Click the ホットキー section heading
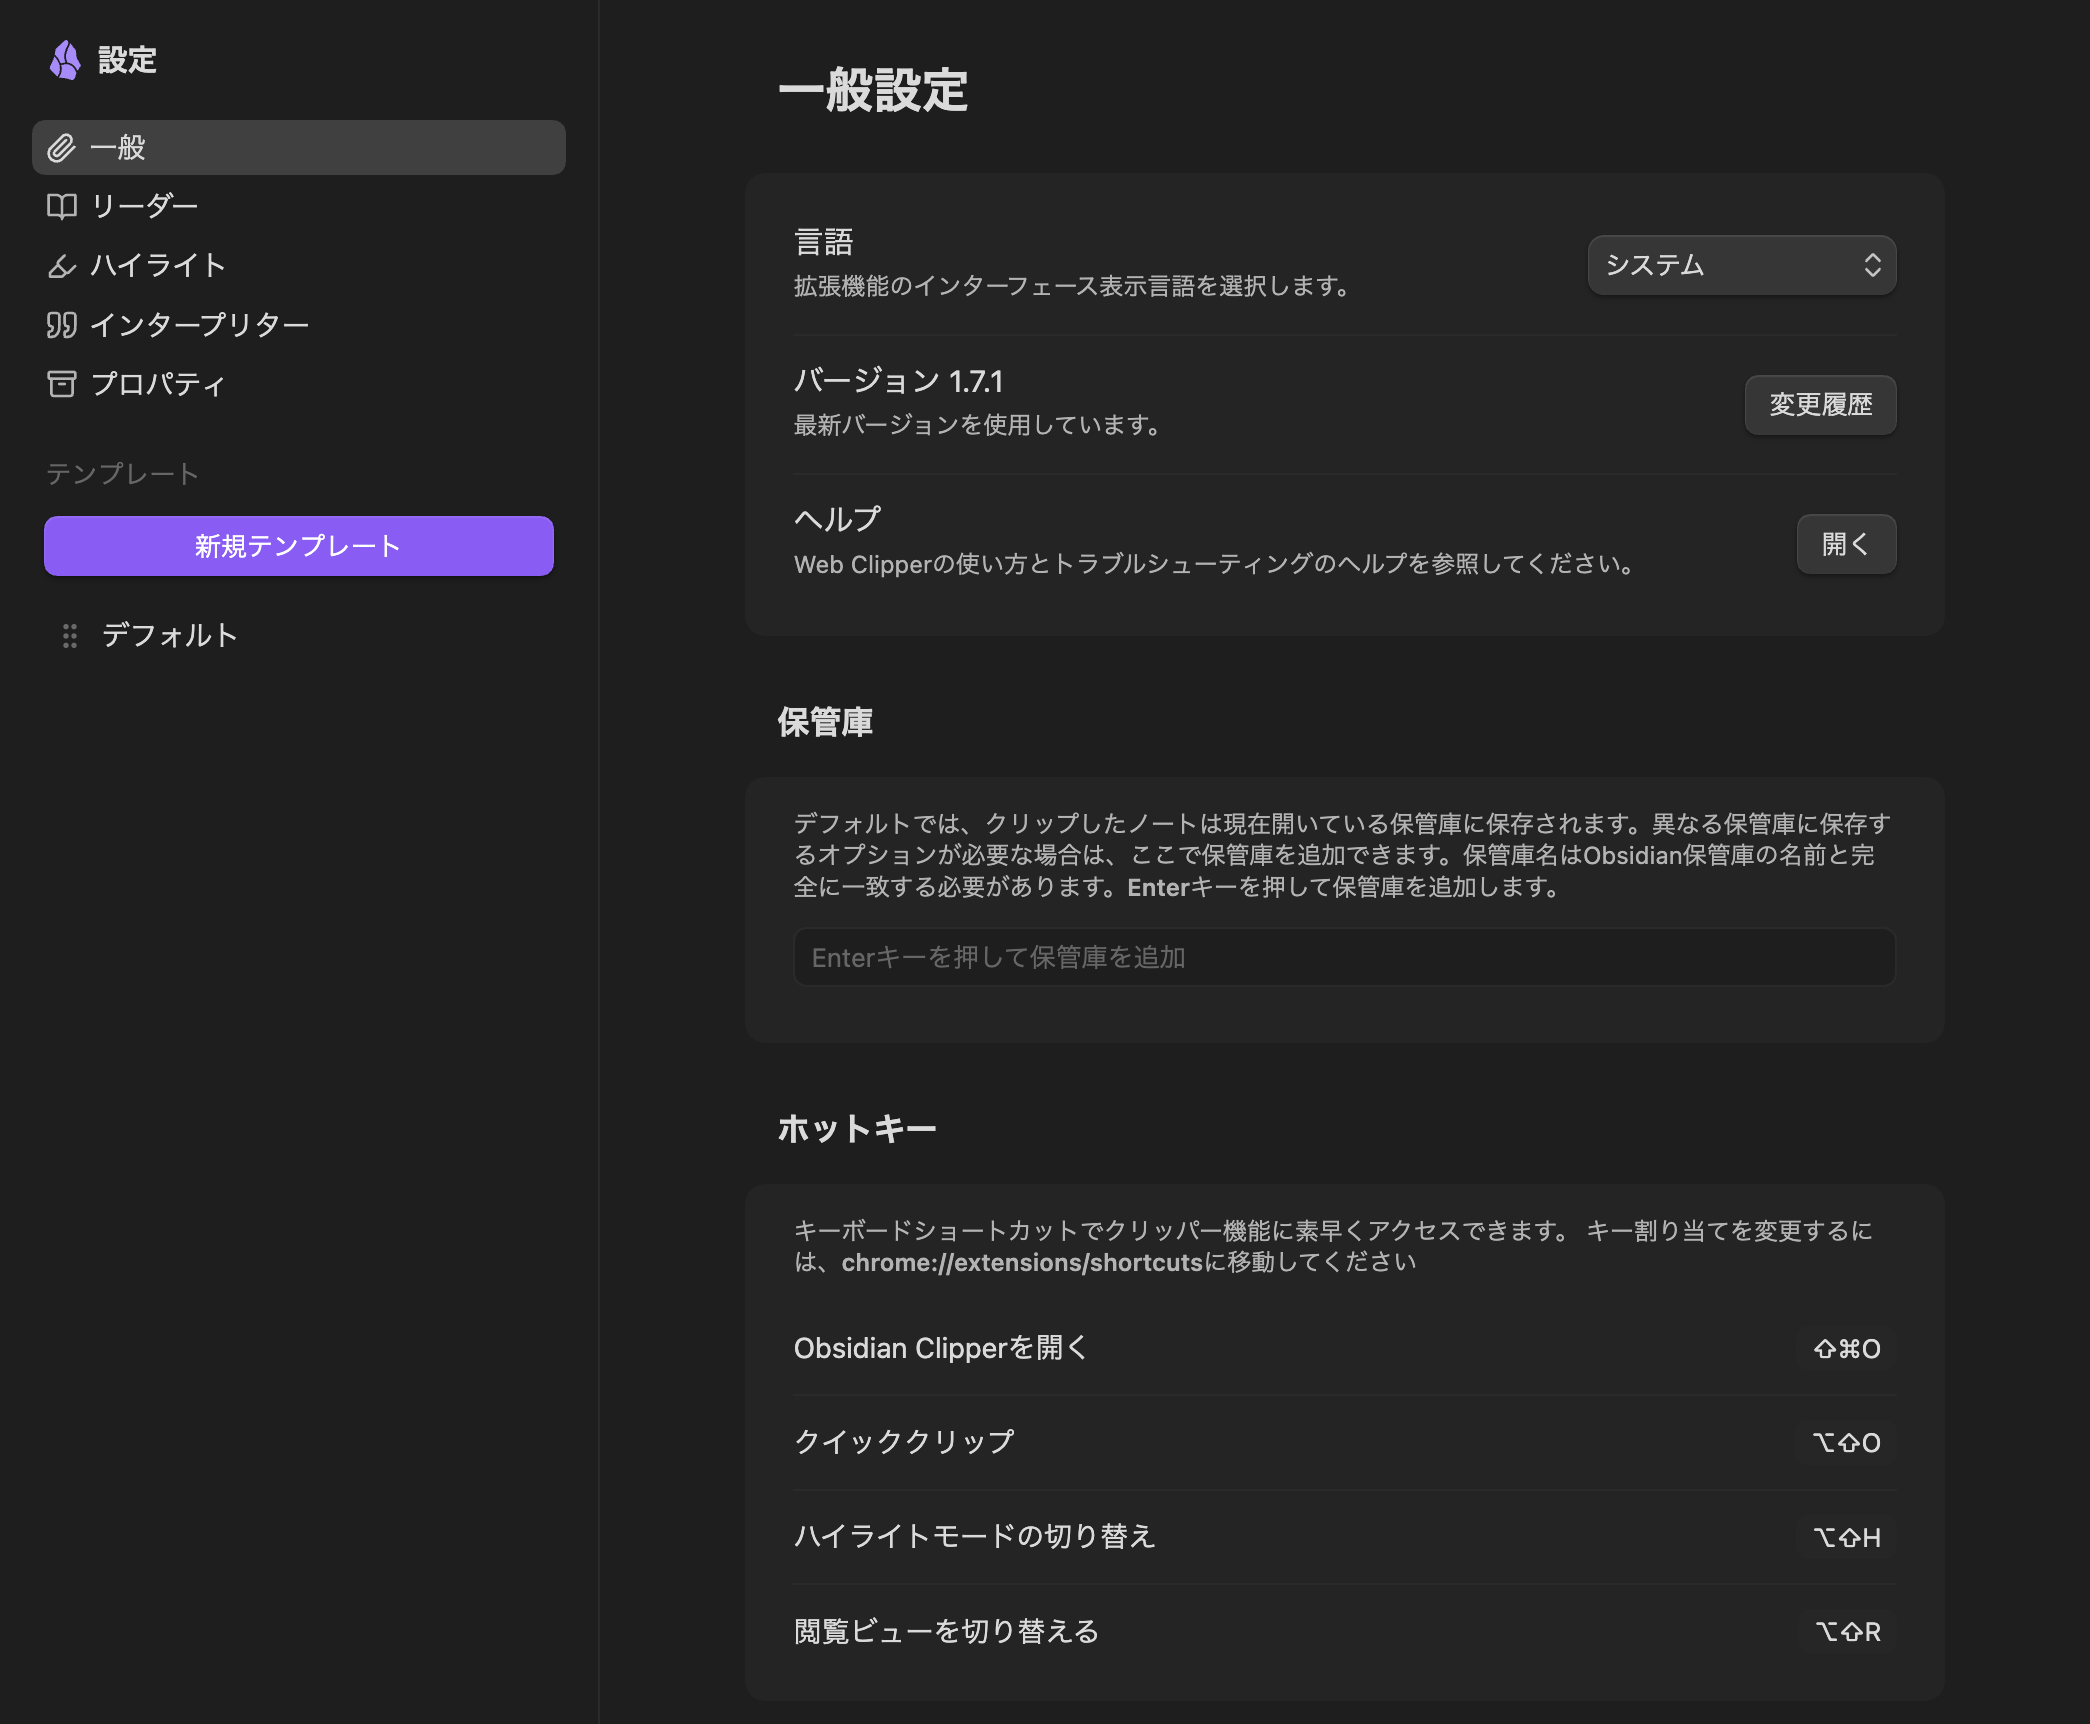This screenshot has height=1724, width=2090. pos(858,1129)
